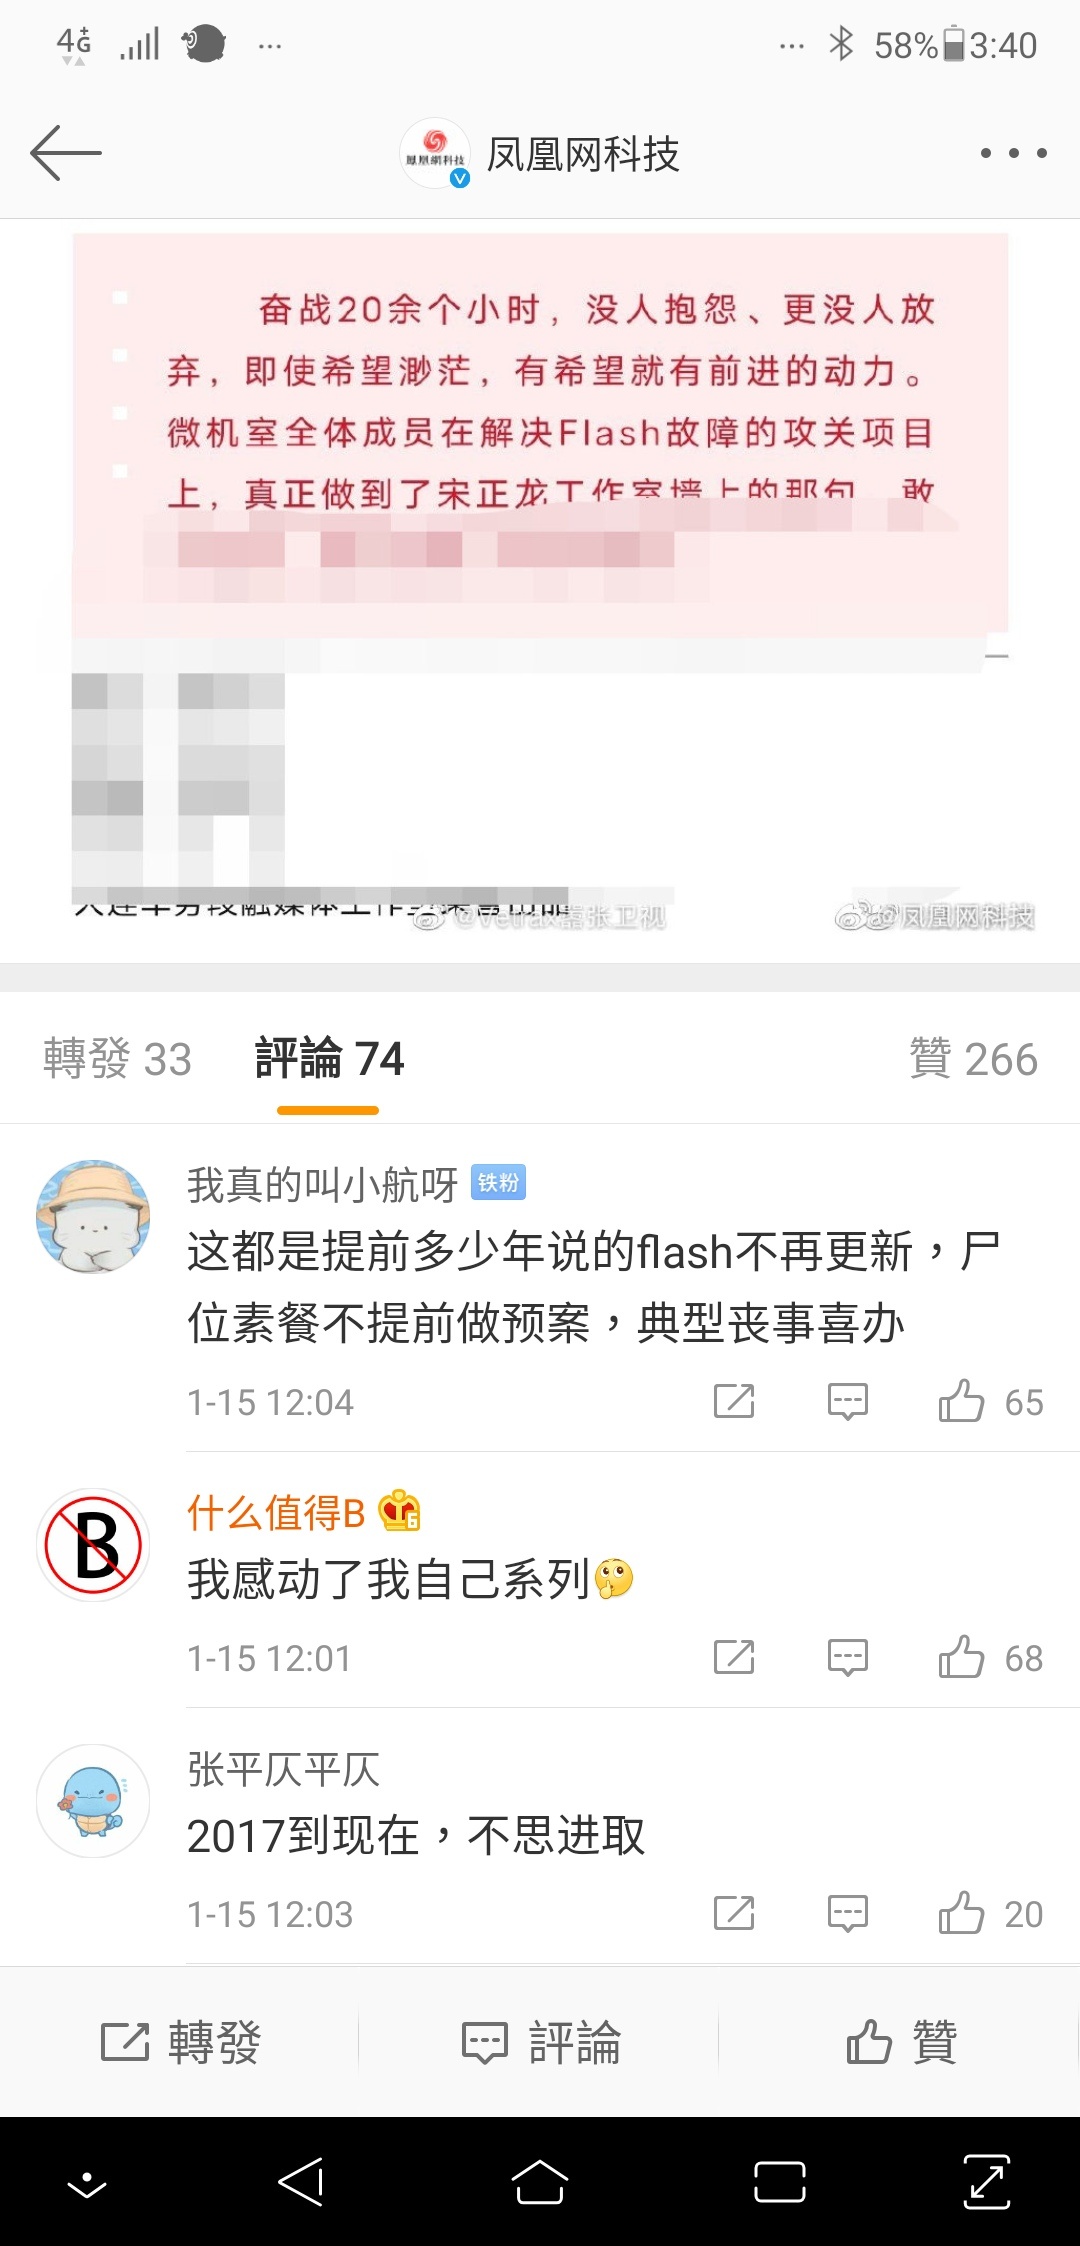Repost the 我感动了我自己系列 comment

734,1658
